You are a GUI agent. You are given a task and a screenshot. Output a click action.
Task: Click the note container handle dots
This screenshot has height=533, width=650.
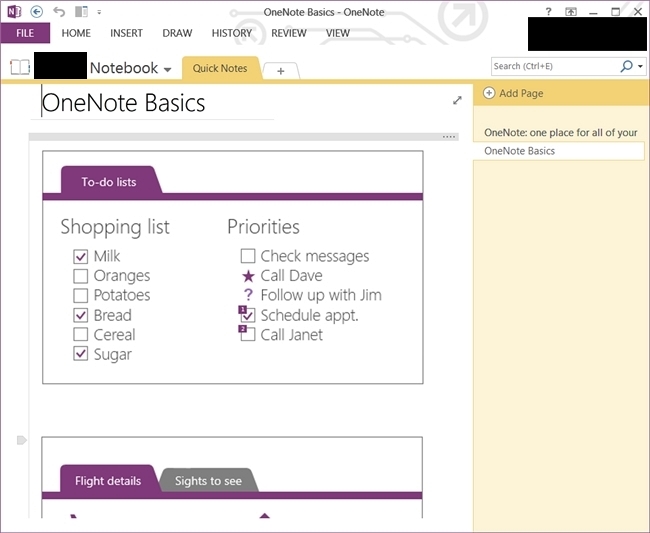[x=449, y=137]
